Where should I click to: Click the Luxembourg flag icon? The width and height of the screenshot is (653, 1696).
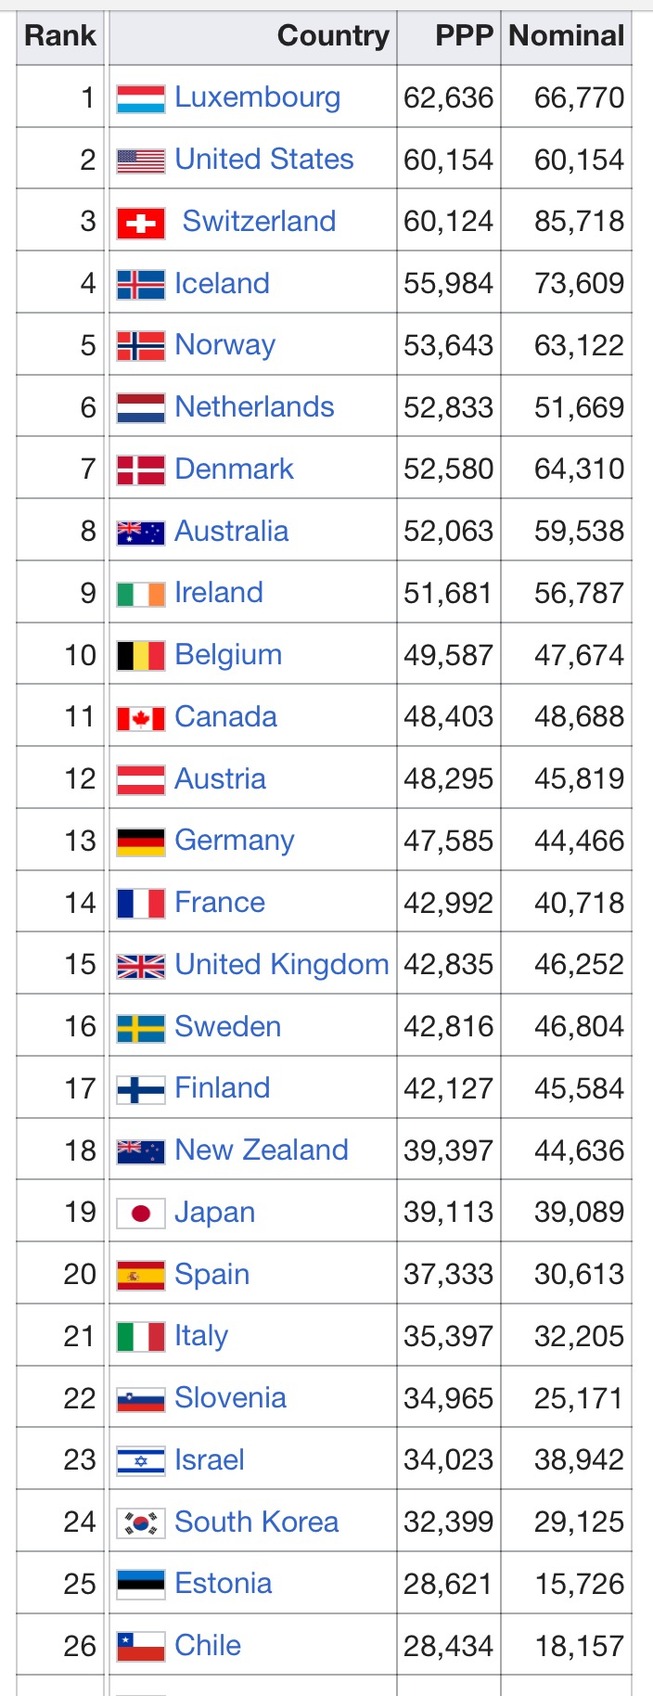(x=140, y=98)
